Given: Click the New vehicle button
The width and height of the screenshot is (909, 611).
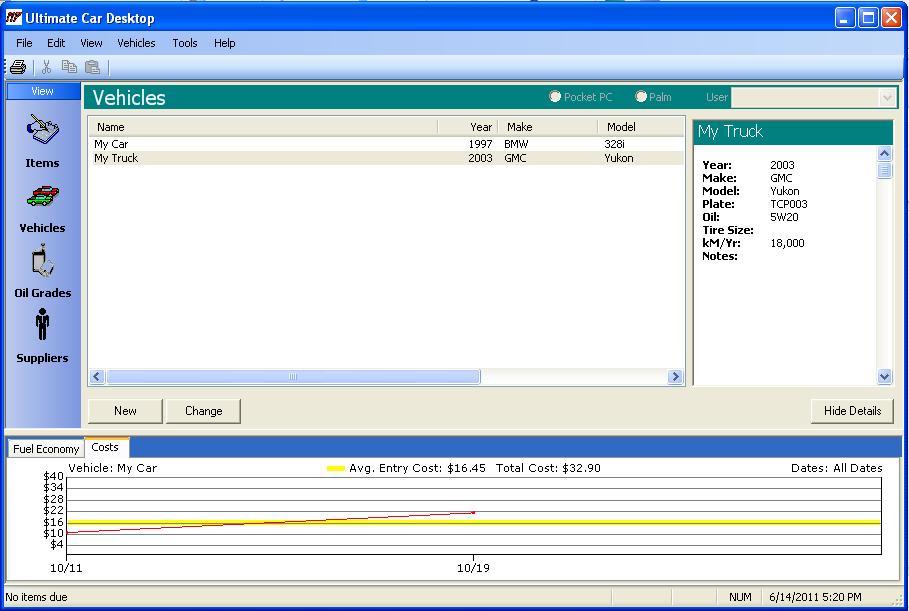Looking at the screenshot, I should click(x=125, y=411).
